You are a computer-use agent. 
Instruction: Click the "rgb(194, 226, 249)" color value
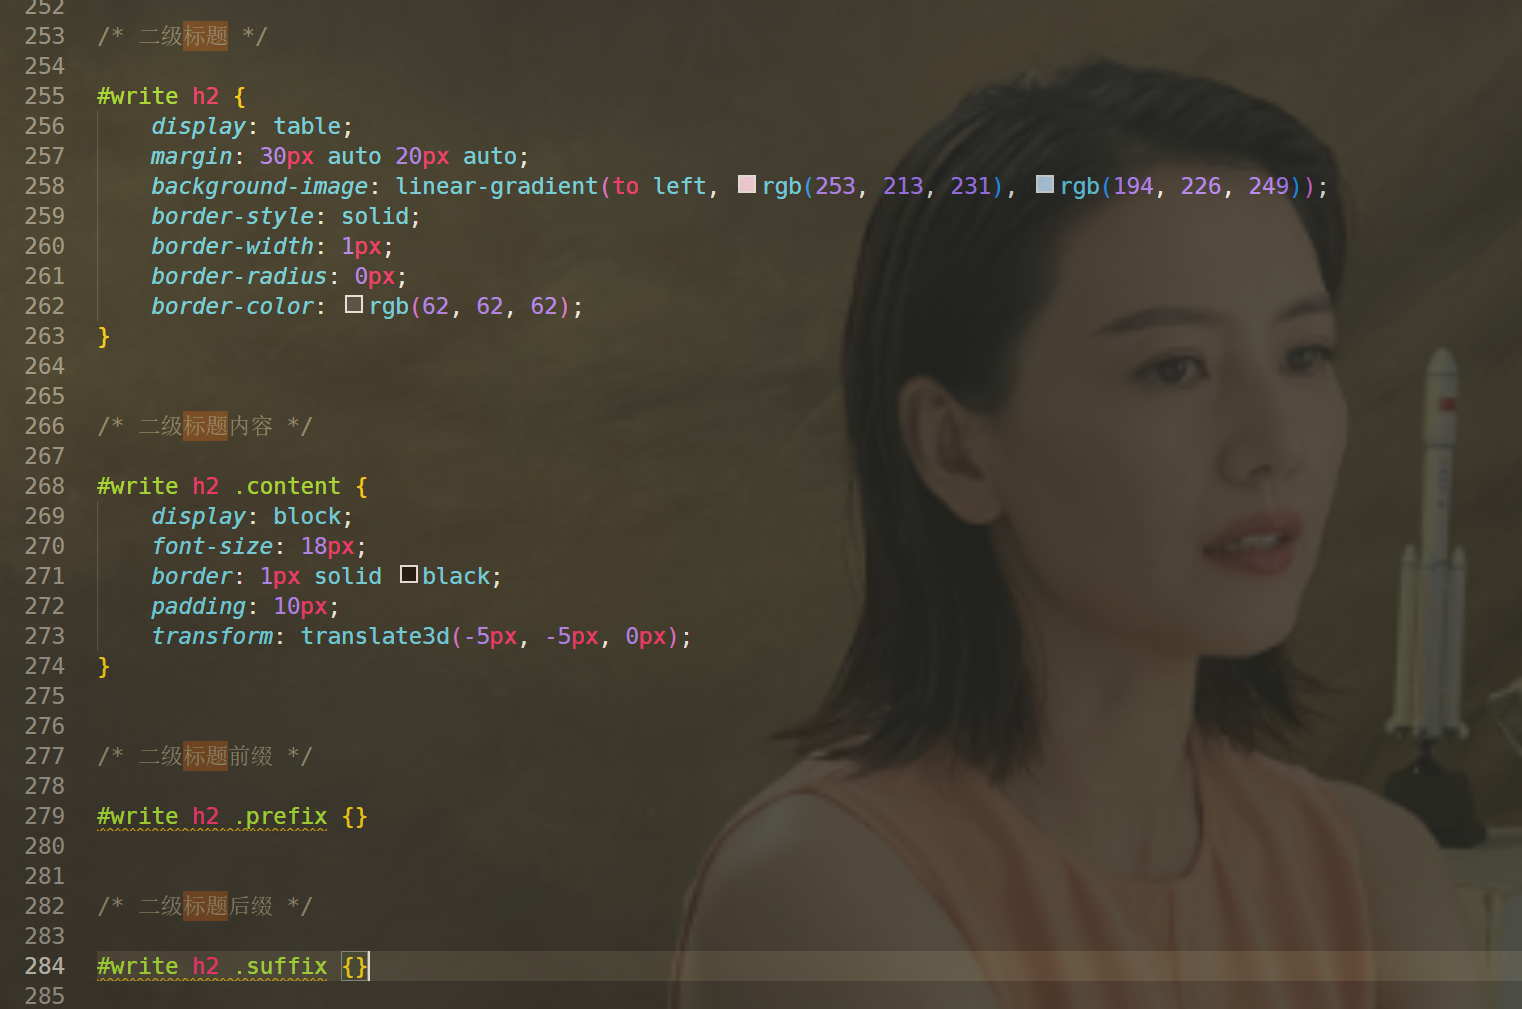(1181, 186)
